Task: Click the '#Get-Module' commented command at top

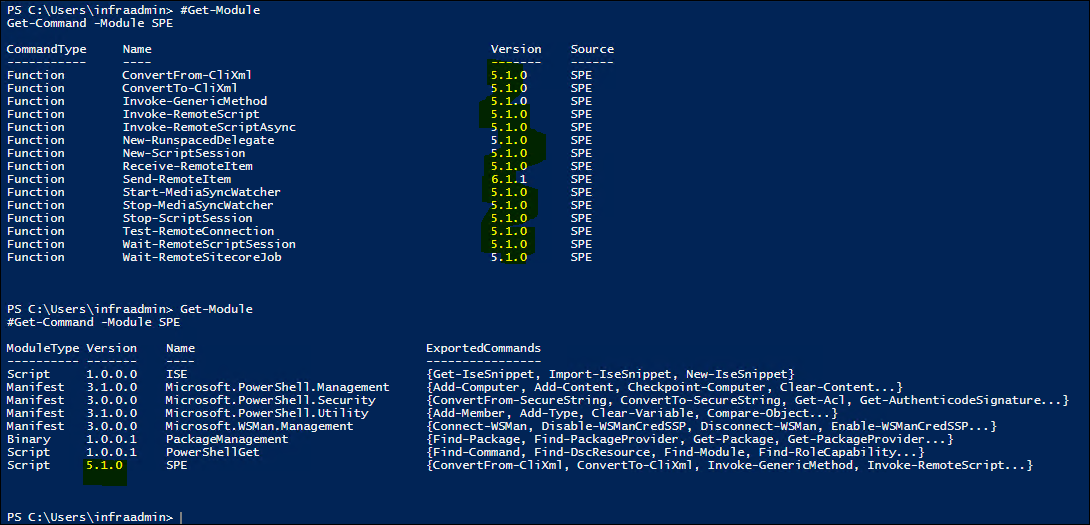Action: pos(220,10)
